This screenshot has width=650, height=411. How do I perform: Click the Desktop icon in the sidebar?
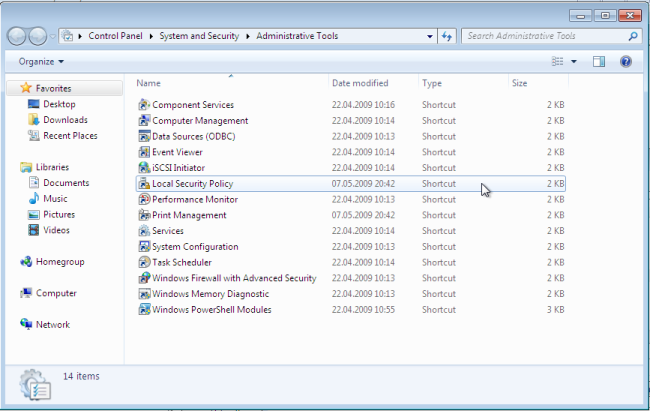coord(34,104)
